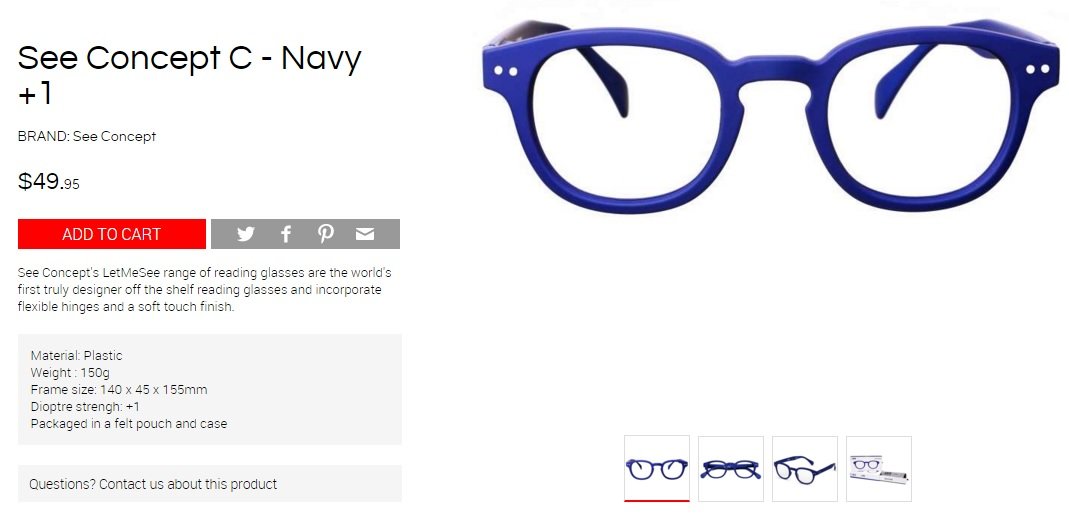Click the BRAND: See Concept text
The image size is (1069, 514).
coord(87,136)
